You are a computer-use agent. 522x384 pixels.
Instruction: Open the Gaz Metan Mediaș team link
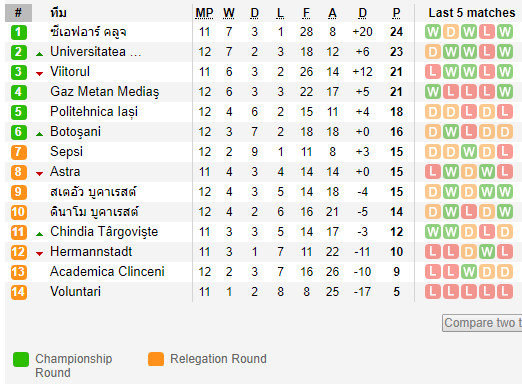coord(104,92)
